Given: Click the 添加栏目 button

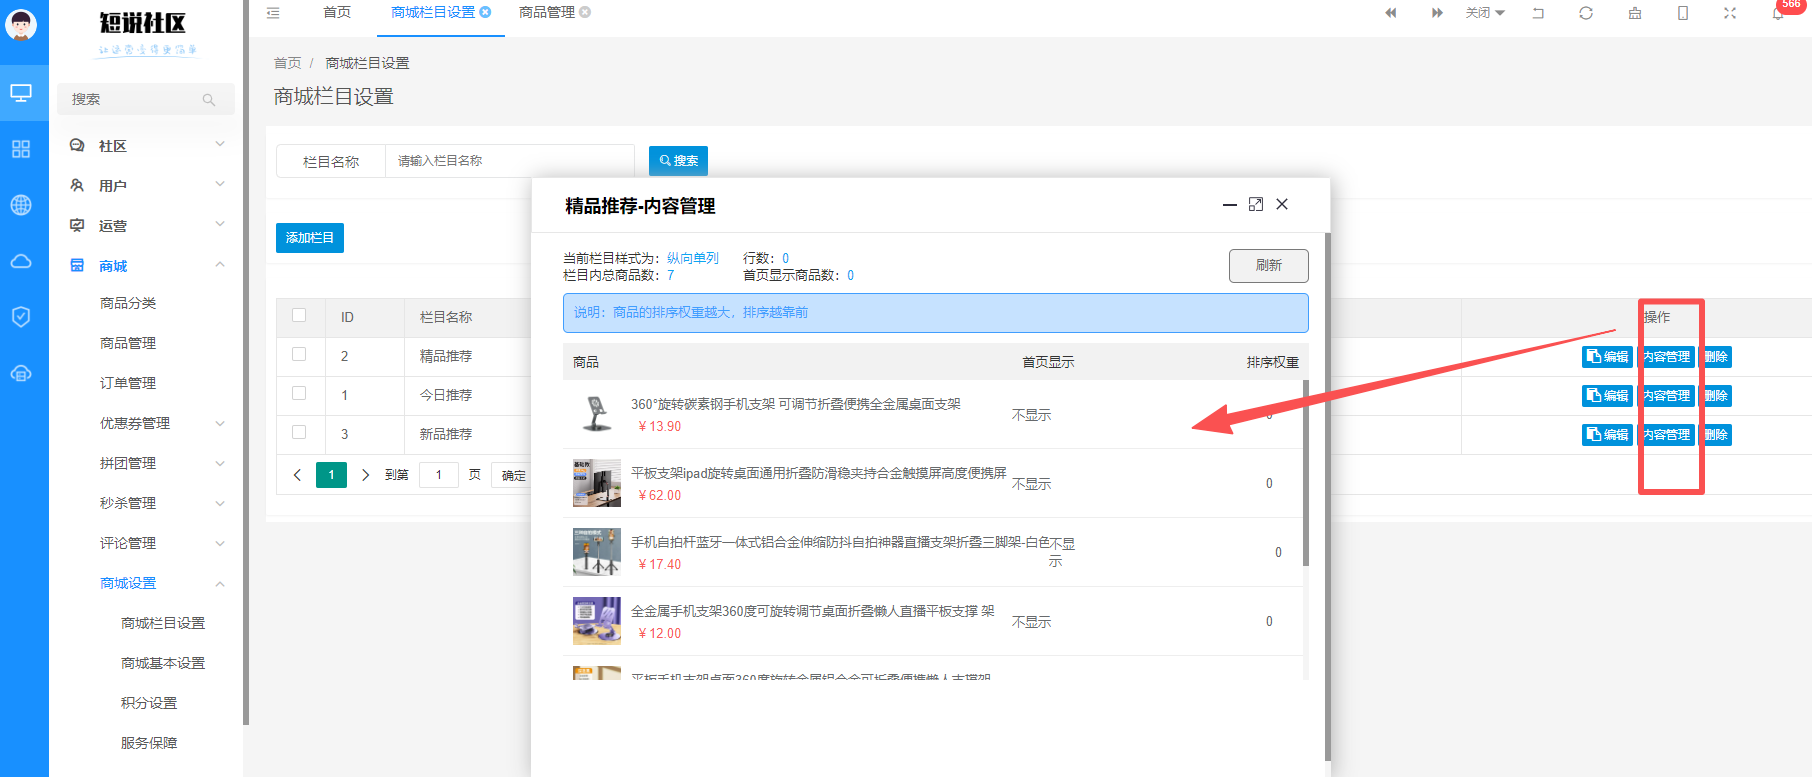Looking at the screenshot, I should tap(310, 238).
